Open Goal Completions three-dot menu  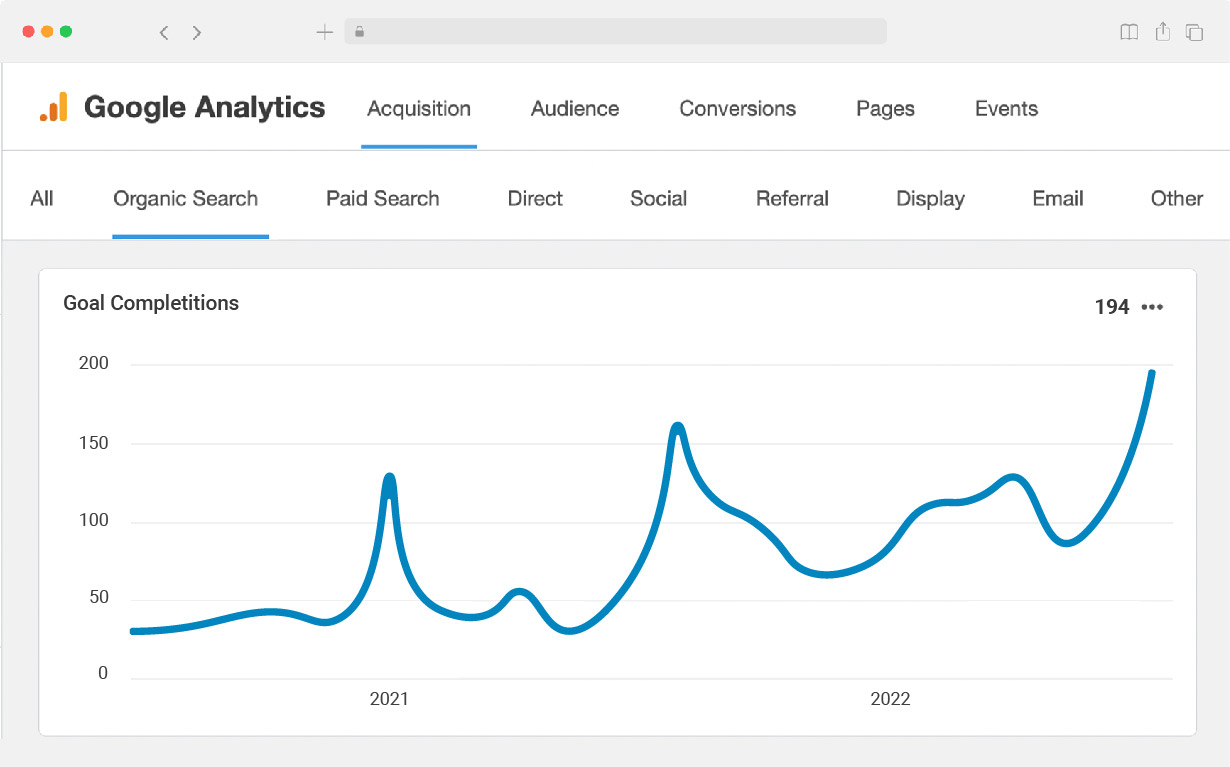[1152, 307]
